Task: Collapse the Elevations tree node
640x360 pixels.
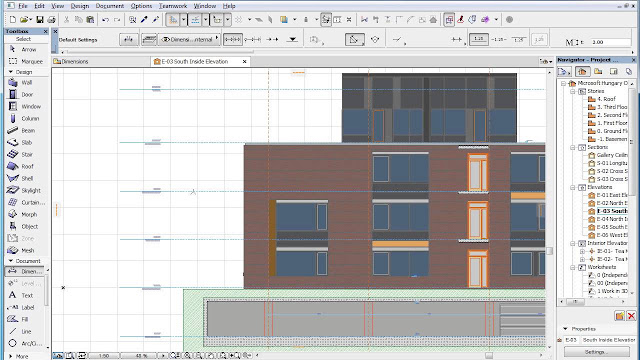Action: 573,187
